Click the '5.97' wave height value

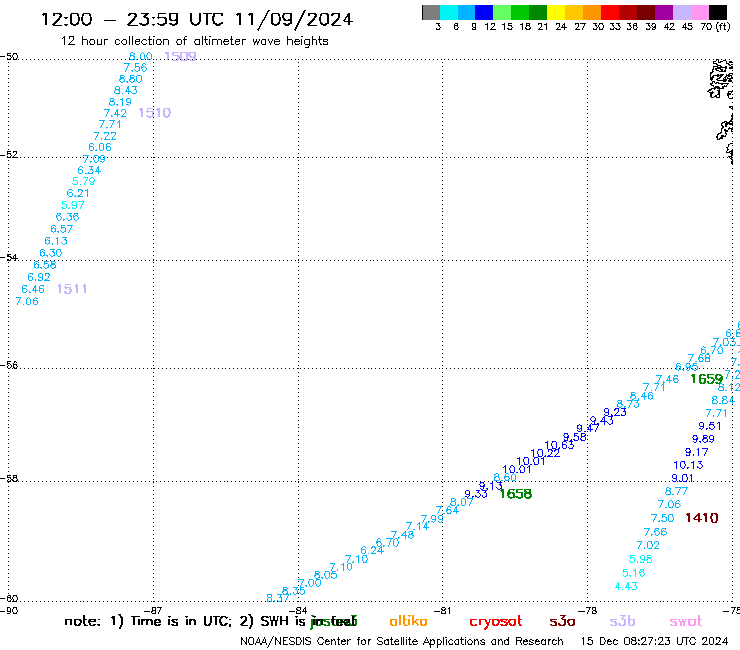(x=73, y=205)
